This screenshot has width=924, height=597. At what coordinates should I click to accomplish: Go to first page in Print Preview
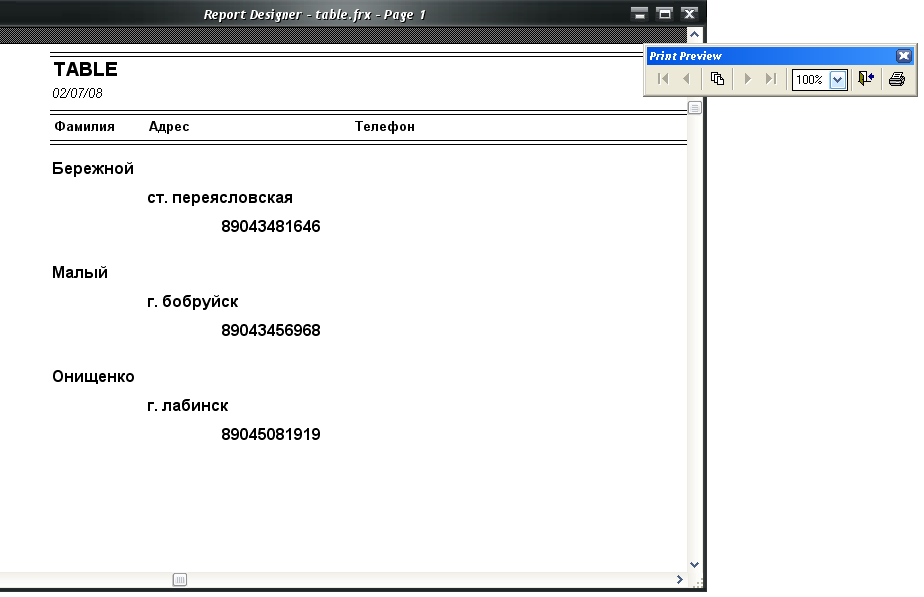coord(663,79)
